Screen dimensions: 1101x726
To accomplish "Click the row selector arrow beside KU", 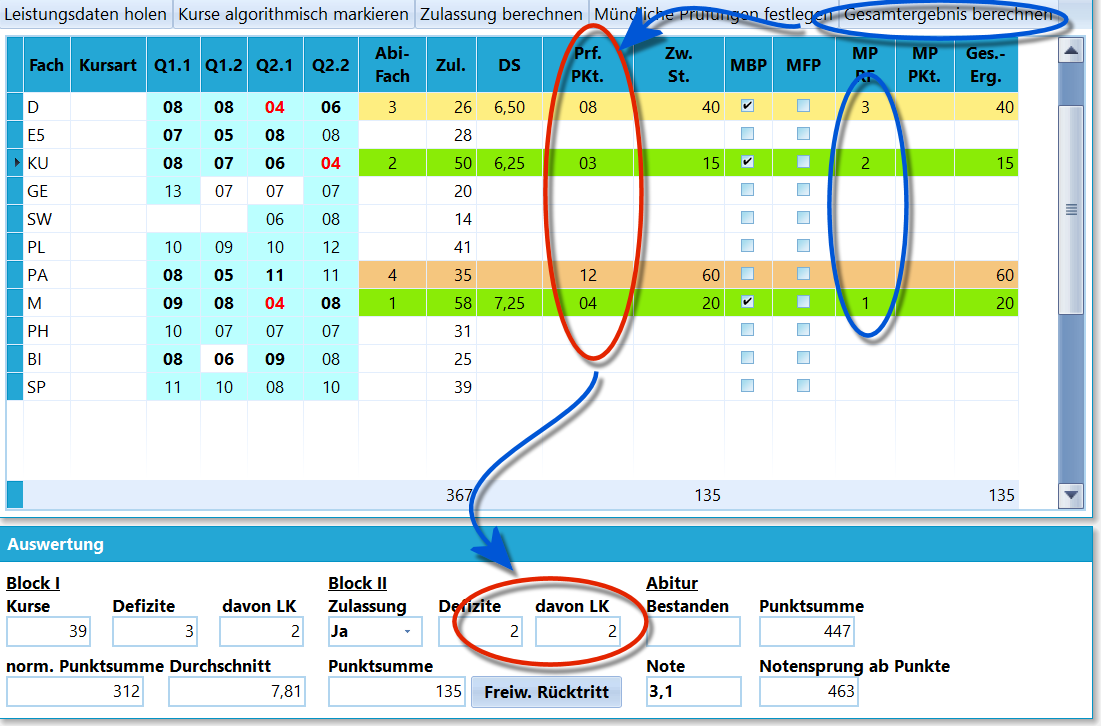I will [x=15, y=163].
